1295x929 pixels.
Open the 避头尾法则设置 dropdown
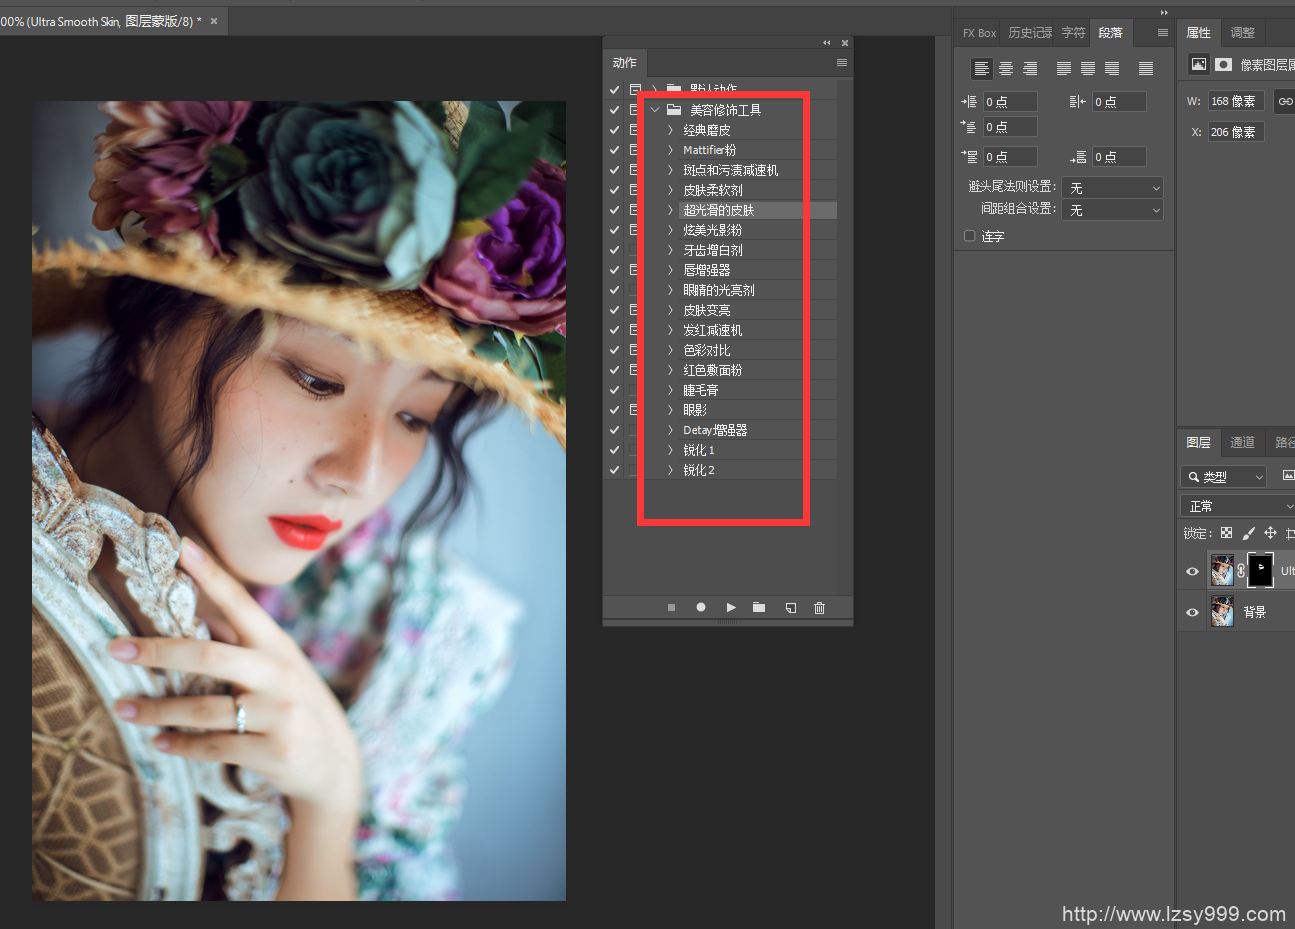[x=1112, y=188]
